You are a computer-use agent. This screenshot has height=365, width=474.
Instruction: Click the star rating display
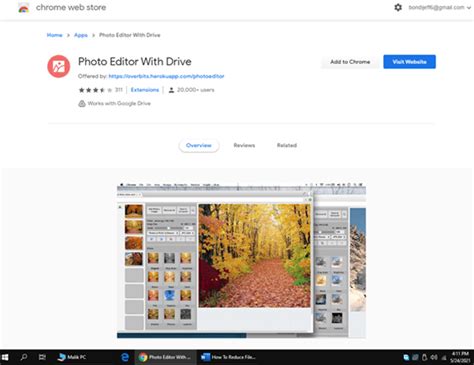[x=95, y=90]
